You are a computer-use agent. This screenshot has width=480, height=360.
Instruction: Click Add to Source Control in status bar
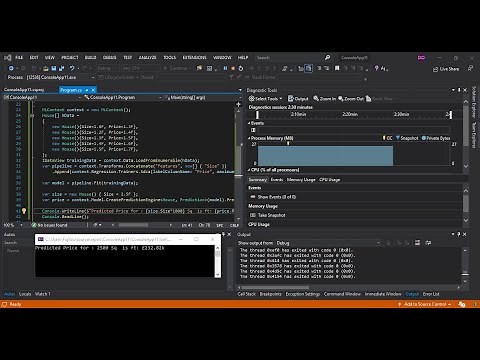click(425, 304)
